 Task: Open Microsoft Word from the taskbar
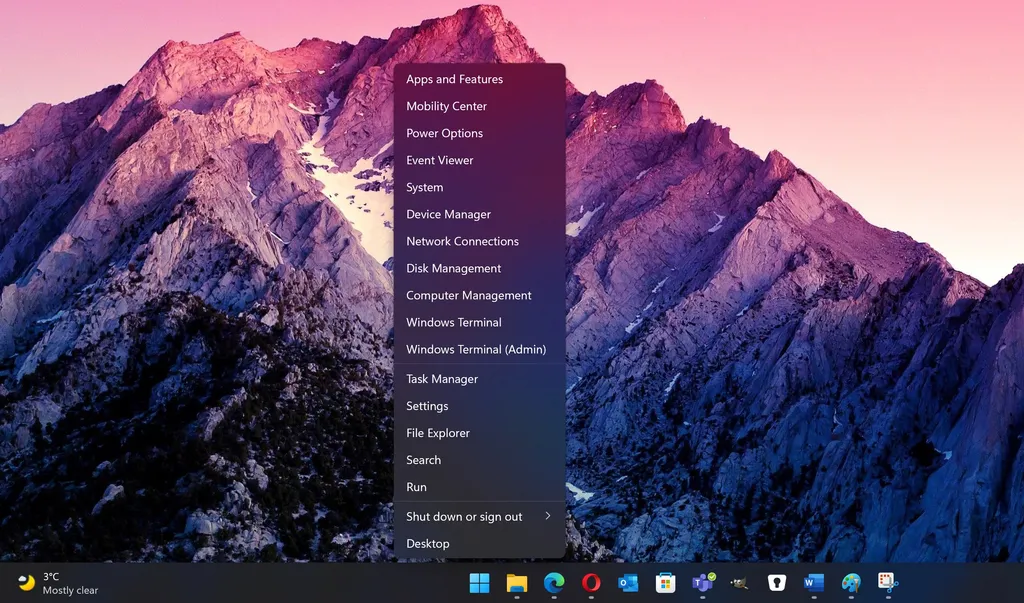[x=814, y=583]
